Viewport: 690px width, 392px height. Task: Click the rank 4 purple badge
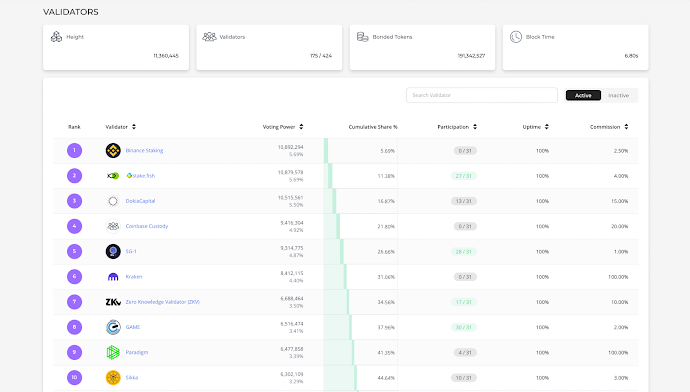pyautogui.click(x=74, y=226)
